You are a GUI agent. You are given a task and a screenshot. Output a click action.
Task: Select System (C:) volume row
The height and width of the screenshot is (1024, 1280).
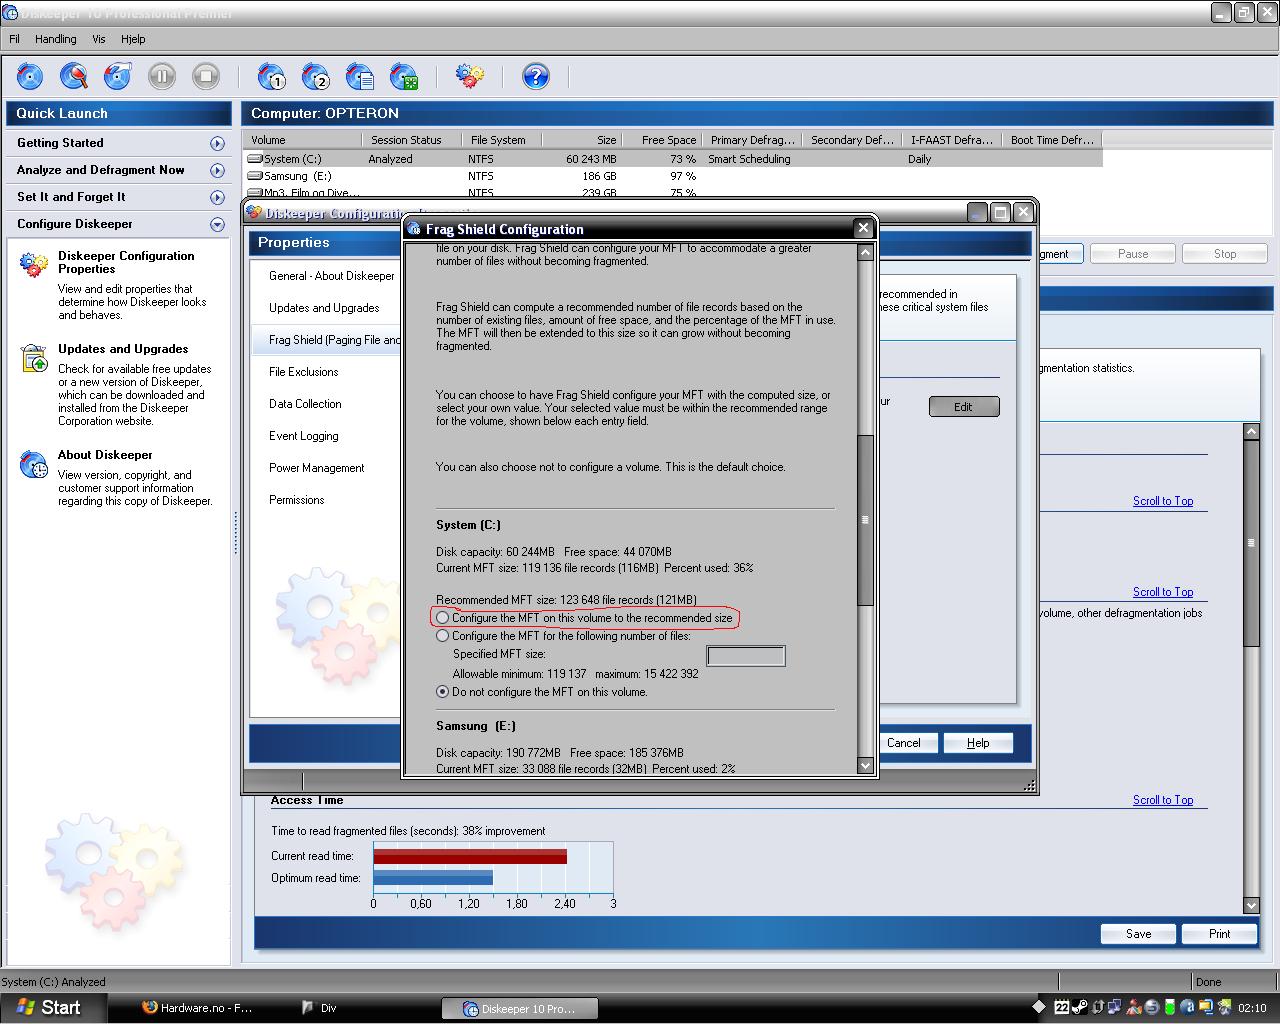coord(672,159)
